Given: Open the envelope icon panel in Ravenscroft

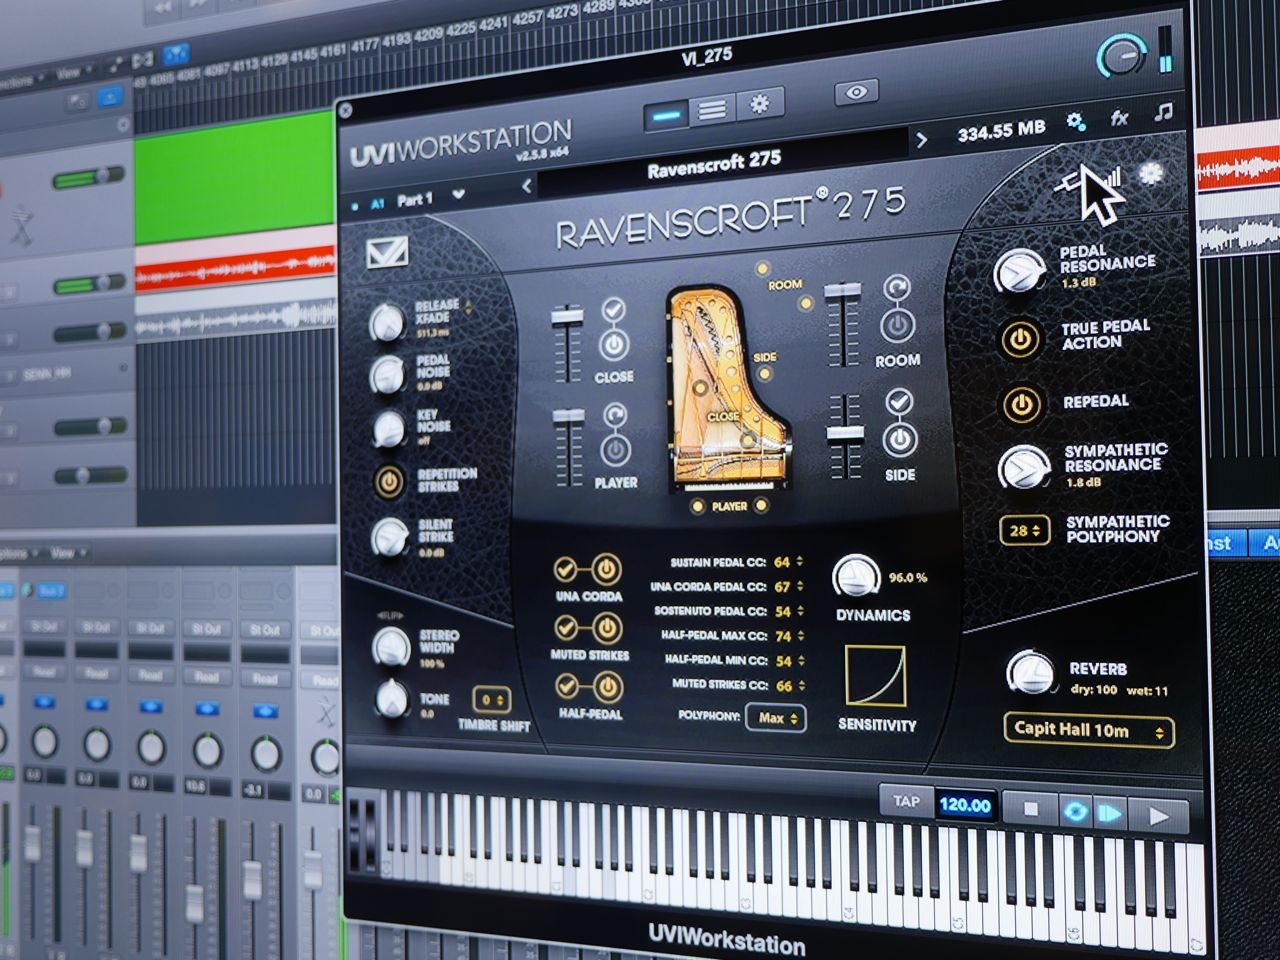Looking at the screenshot, I should [x=386, y=252].
